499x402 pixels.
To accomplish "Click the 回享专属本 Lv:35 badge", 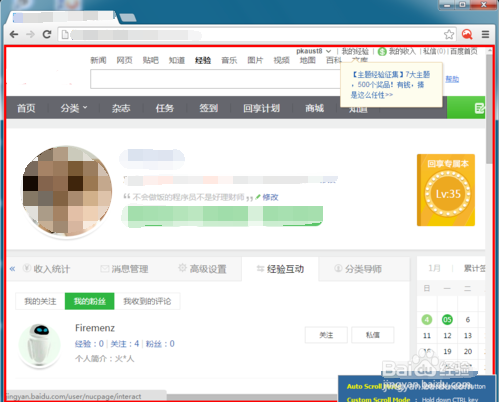I will (446, 190).
